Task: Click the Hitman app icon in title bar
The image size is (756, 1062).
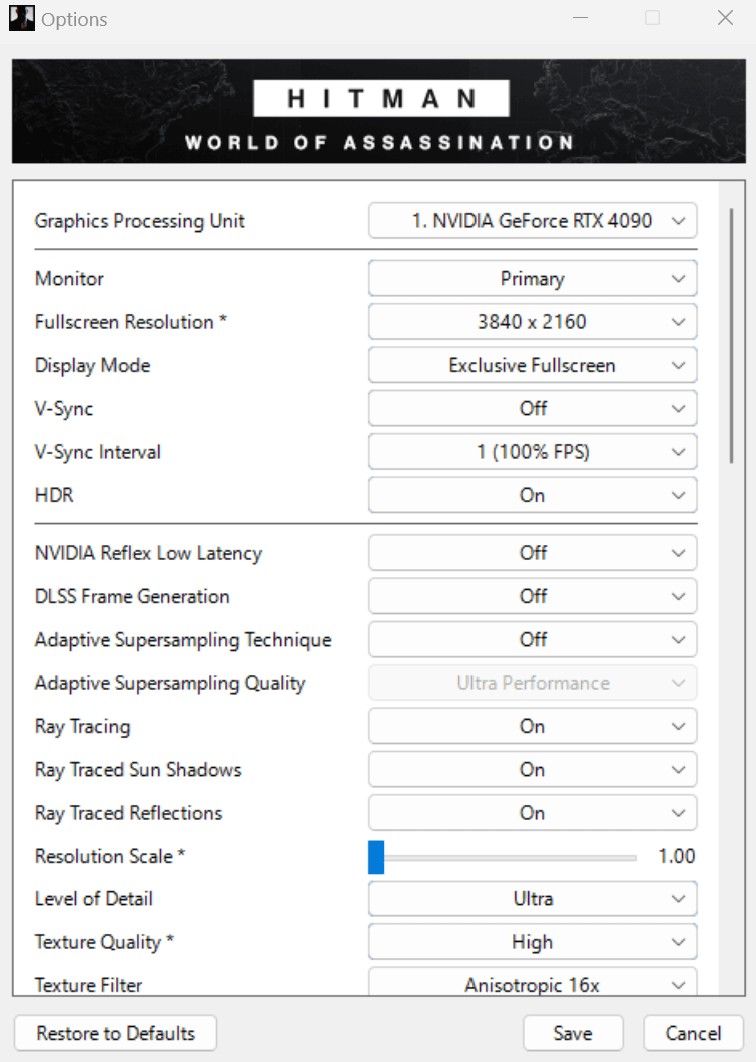Action: [22, 18]
